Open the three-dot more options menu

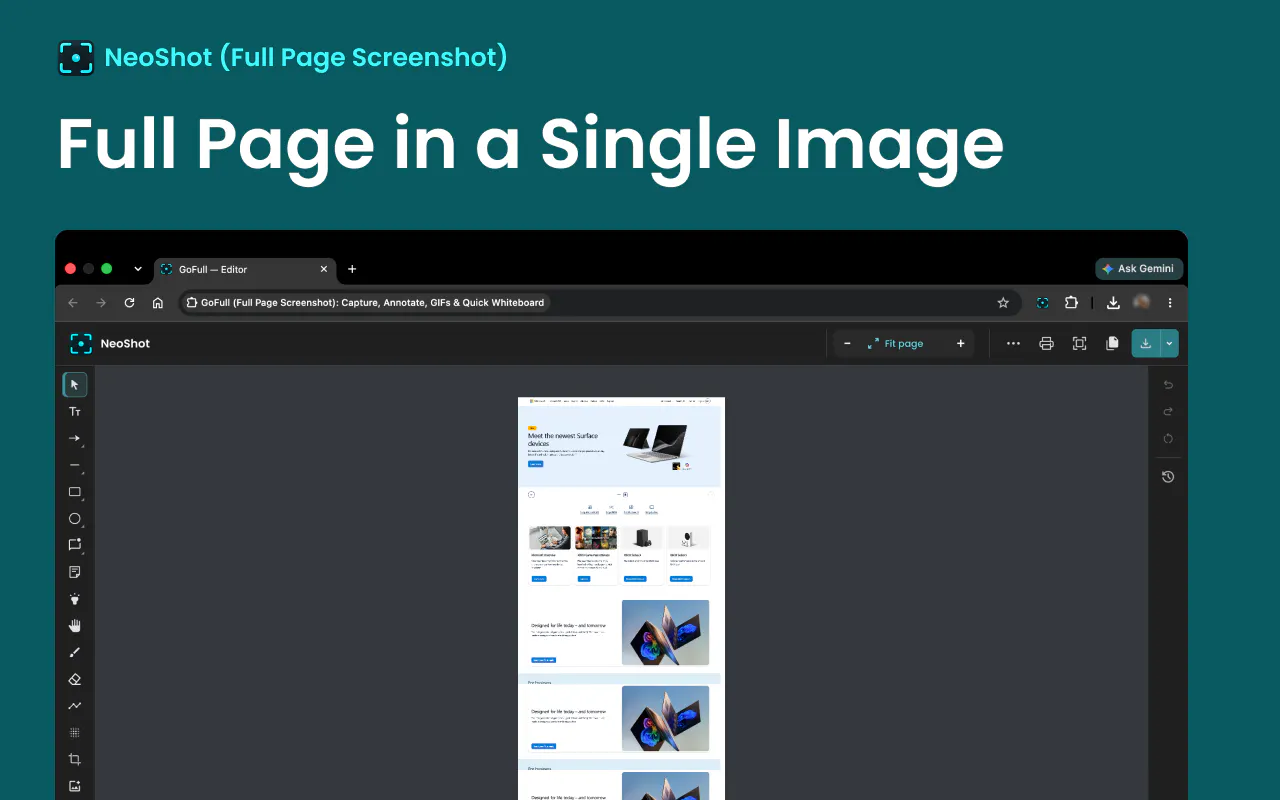pyautogui.click(x=1013, y=343)
